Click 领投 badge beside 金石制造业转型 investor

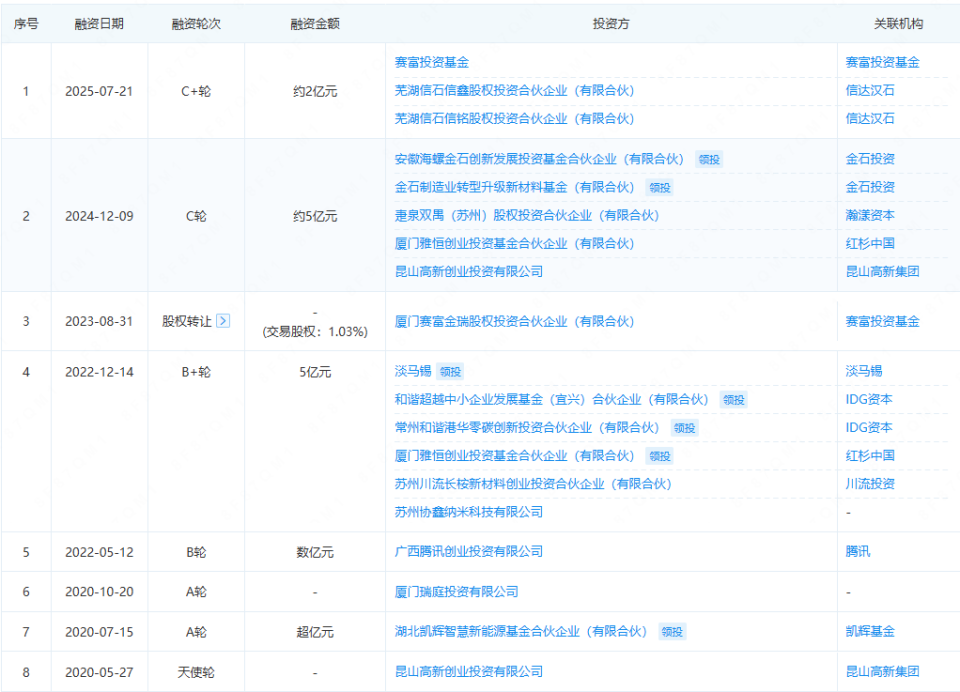pyautogui.click(x=660, y=188)
